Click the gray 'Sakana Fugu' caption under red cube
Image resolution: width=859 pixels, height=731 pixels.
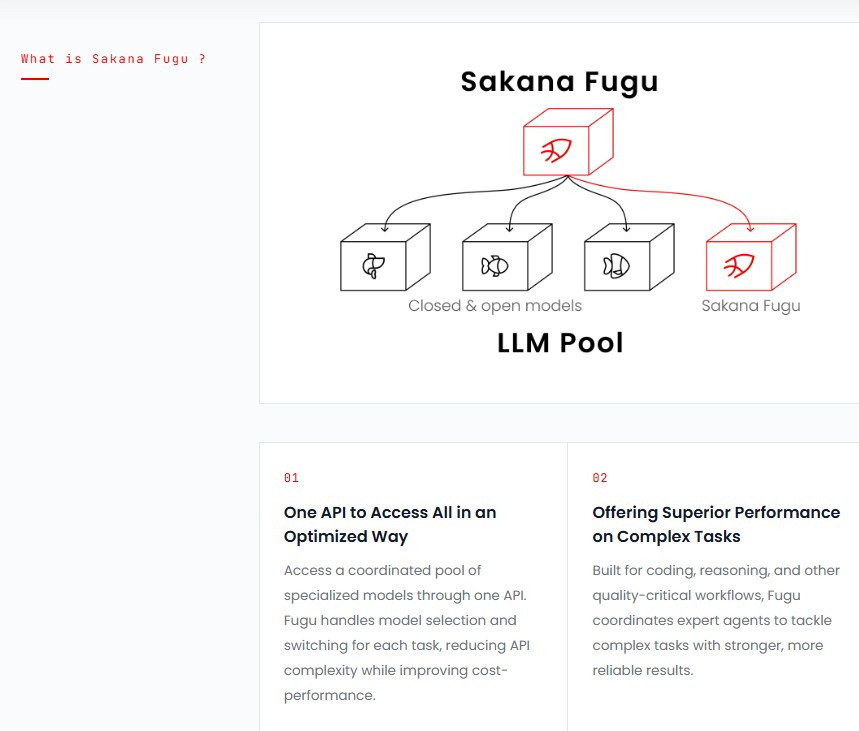751,306
